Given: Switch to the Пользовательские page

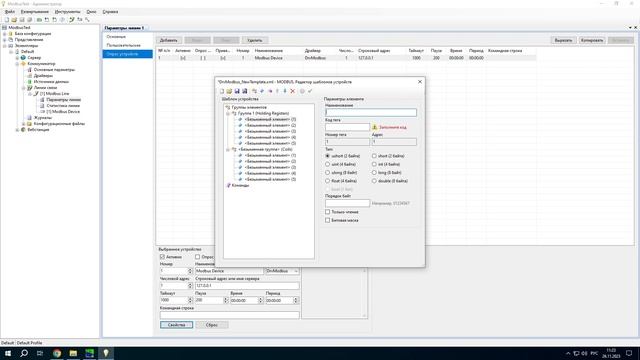Looking at the screenshot, I should 127,45.
